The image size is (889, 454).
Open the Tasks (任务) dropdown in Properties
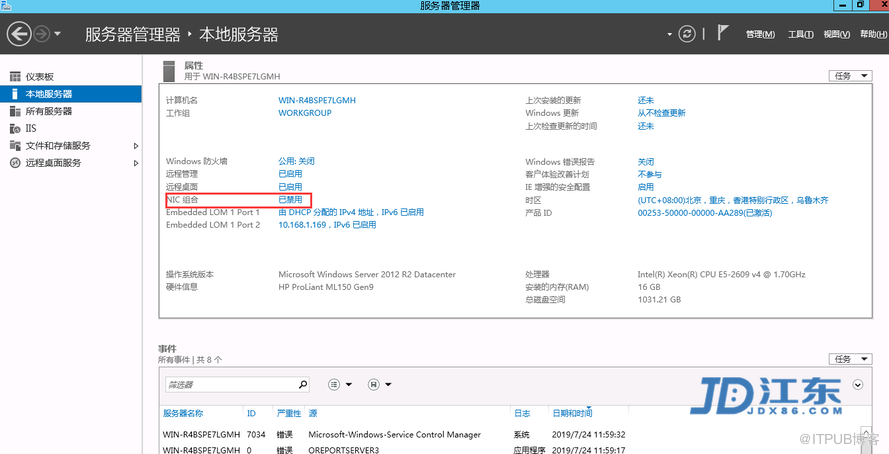pyautogui.click(x=850, y=76)
